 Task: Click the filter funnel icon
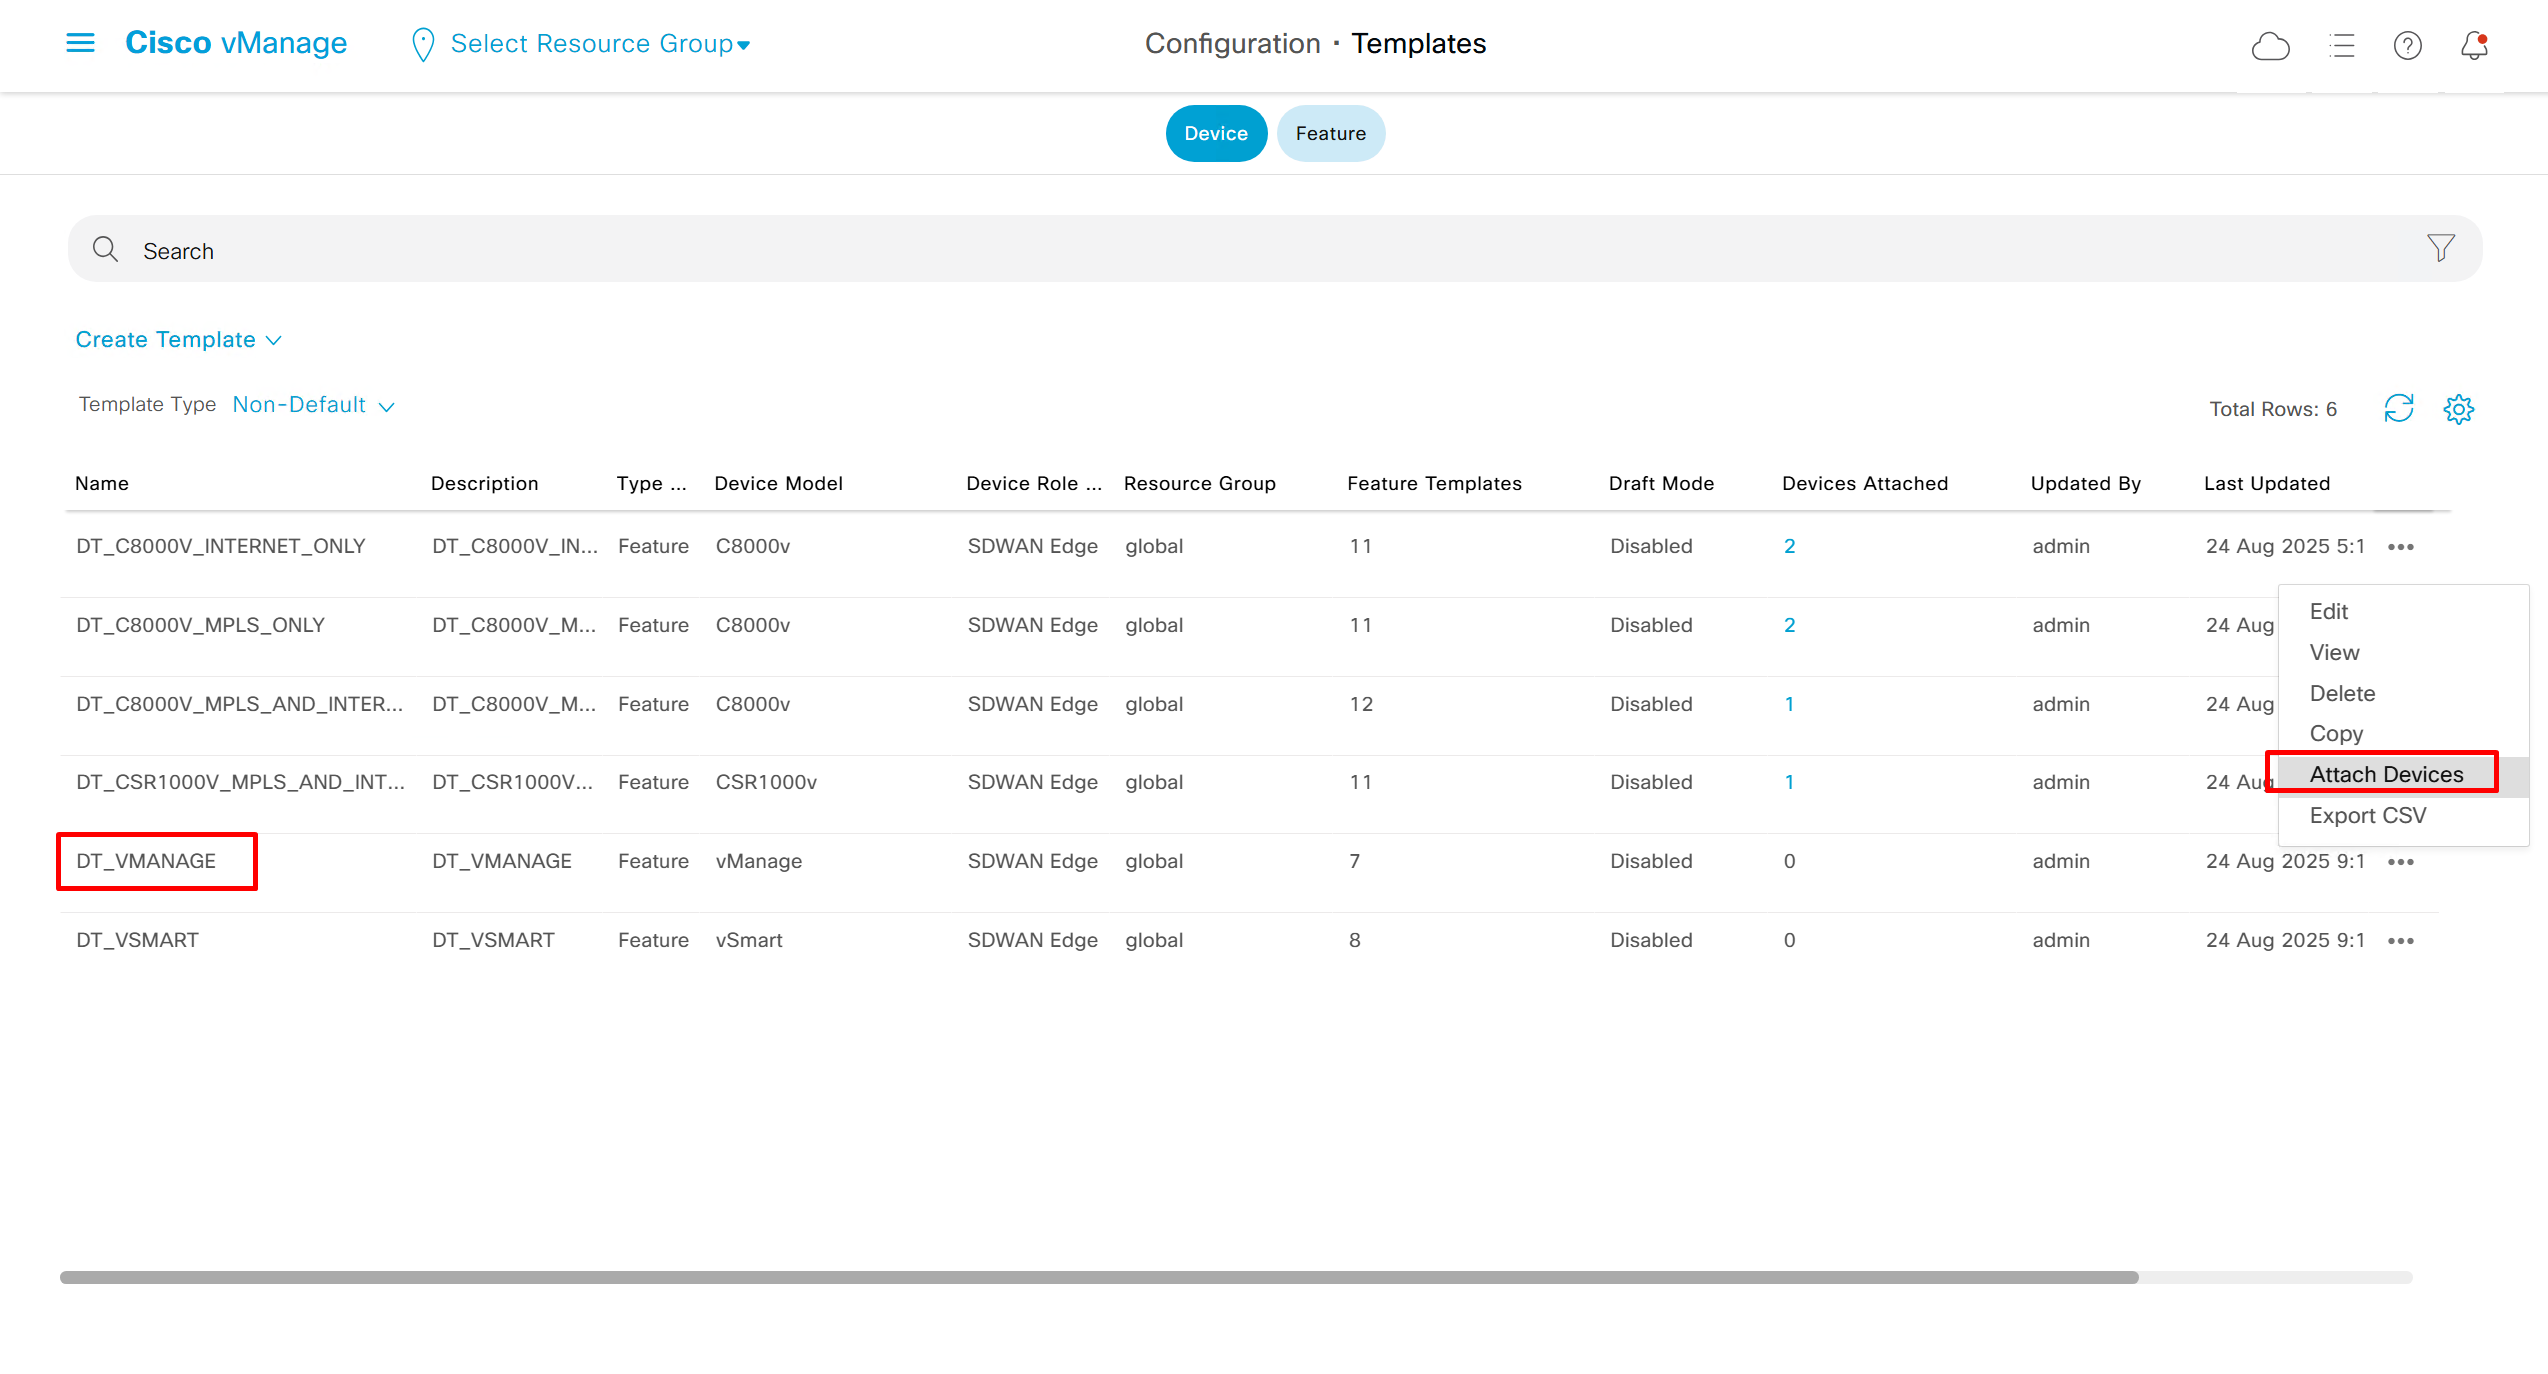click(x=2440, y=248)
